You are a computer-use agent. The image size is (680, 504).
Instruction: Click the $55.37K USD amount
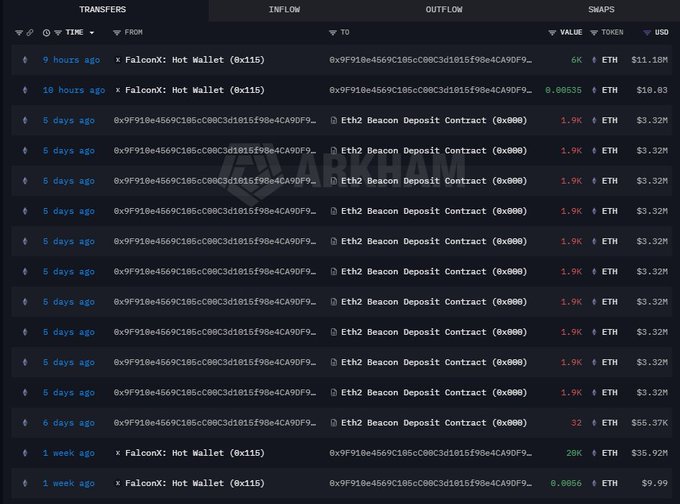coord(649,423)
